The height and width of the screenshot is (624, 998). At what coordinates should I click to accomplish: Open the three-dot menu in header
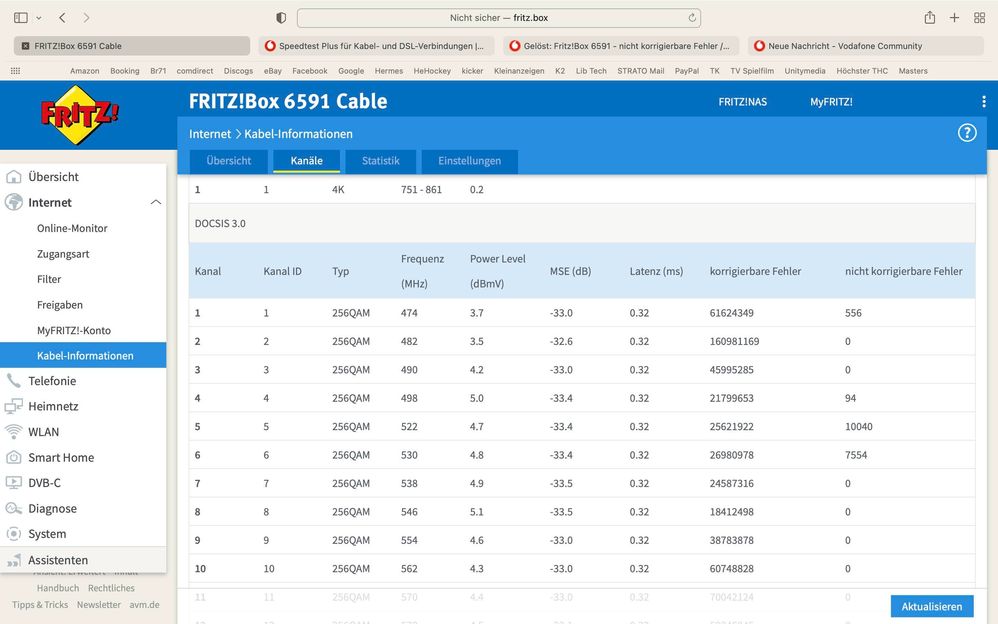[x=983, y=102]
